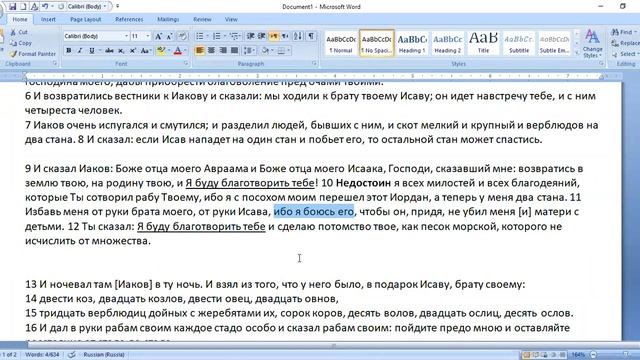Screen dimensions: 640x360
Task: Switch to the Home tab
Action: click(20, 19)
